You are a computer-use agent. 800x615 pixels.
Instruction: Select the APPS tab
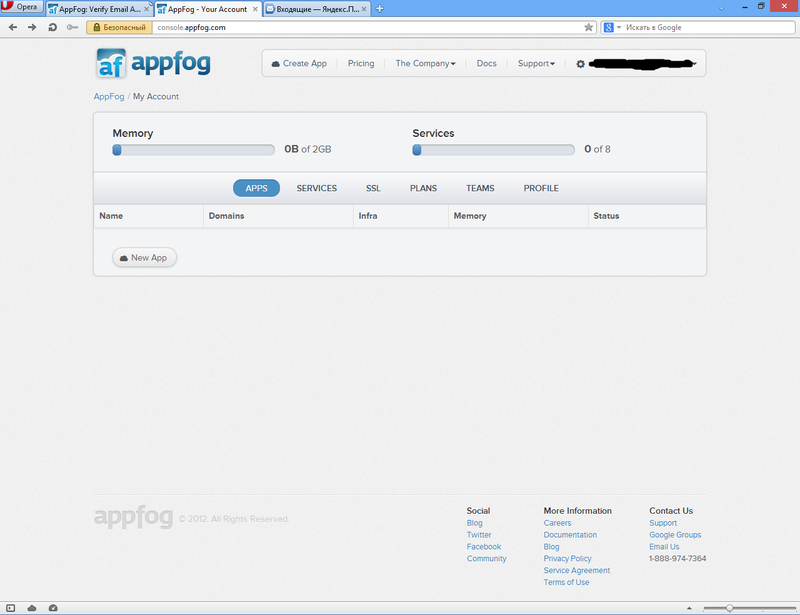(256, 188)
